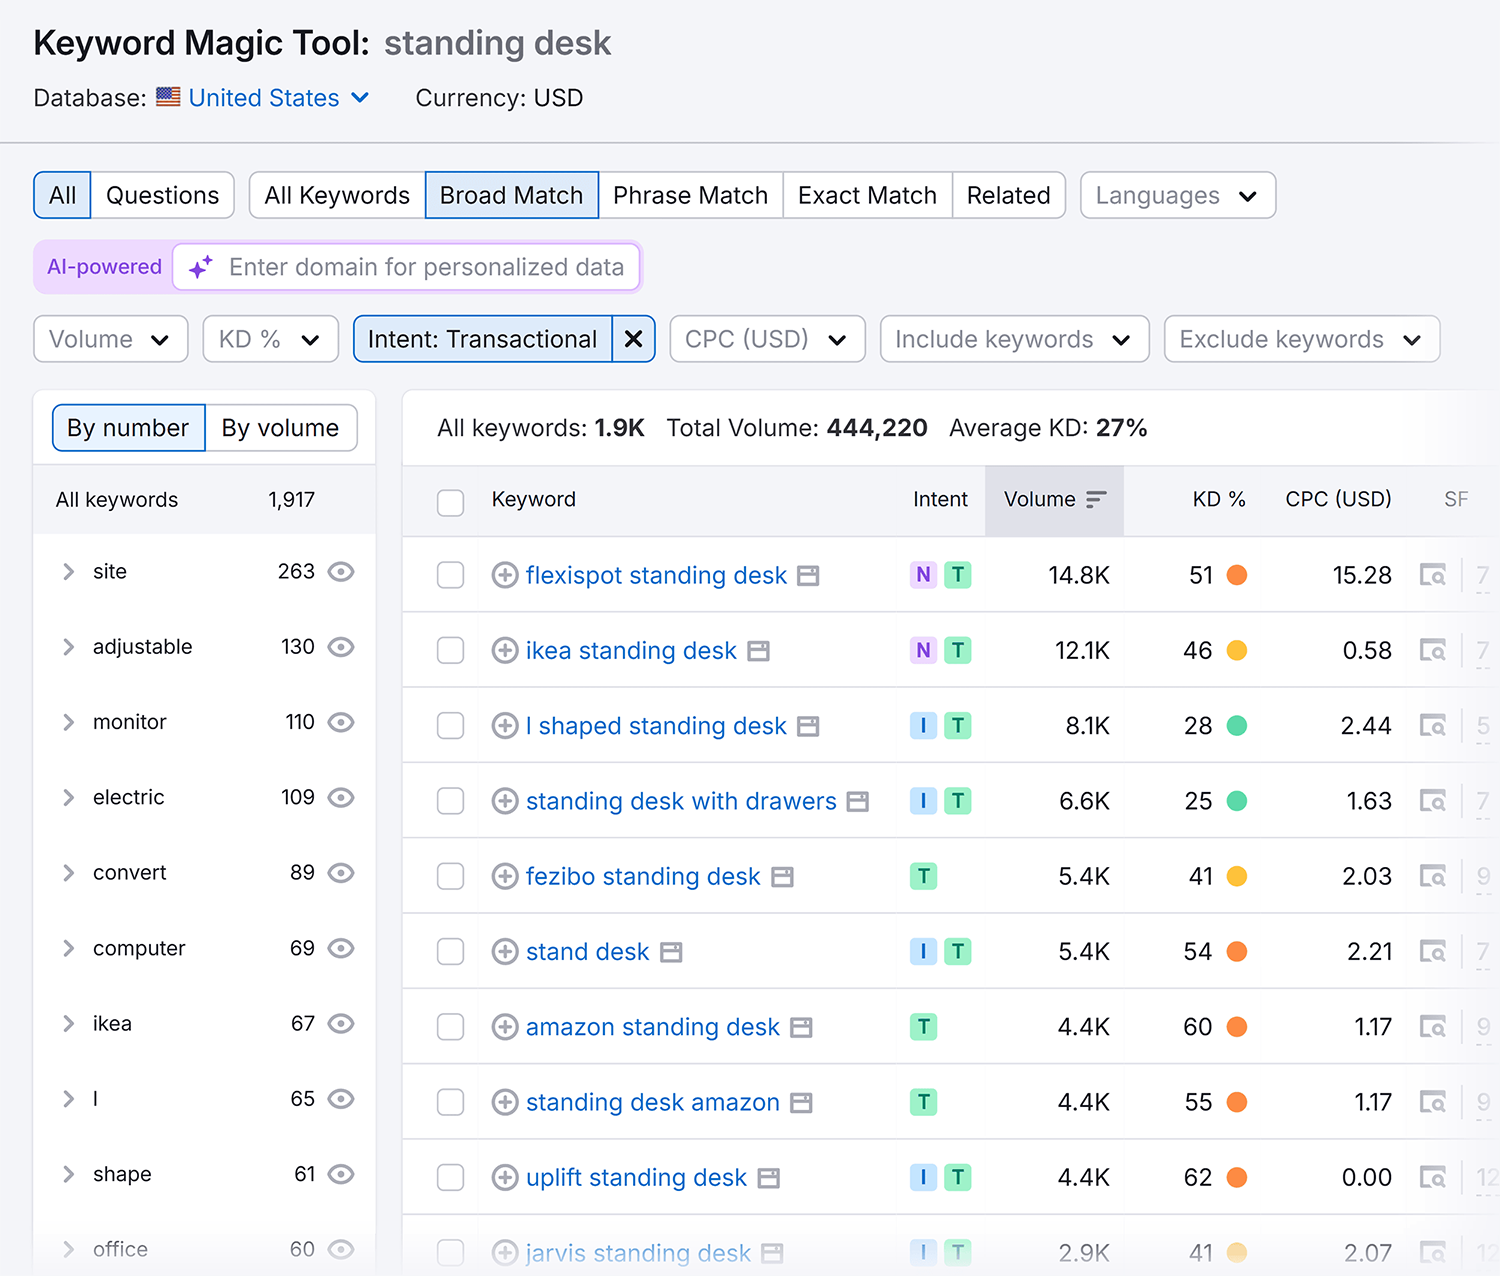This screenshot has width=1500, height=1276.
Task: Click green KD dot for l shaped standing desk
Action: pos(1237,726)
